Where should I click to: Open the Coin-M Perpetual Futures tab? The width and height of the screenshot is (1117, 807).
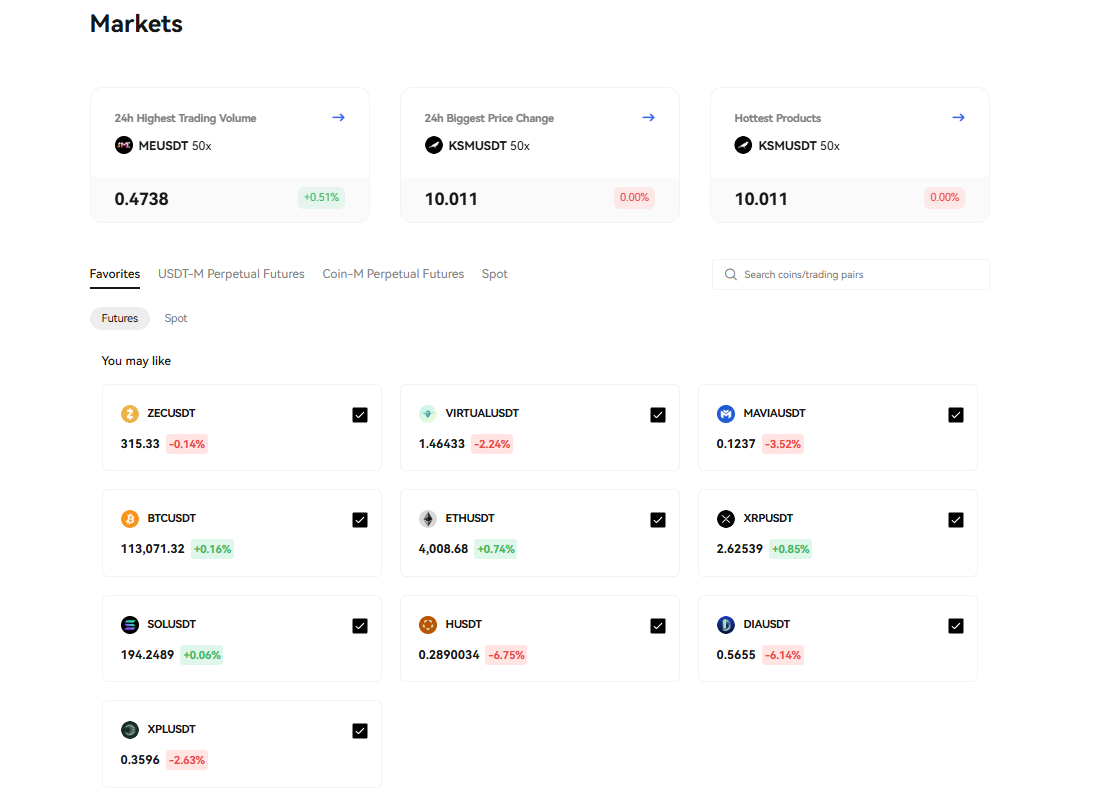point(393,273)
